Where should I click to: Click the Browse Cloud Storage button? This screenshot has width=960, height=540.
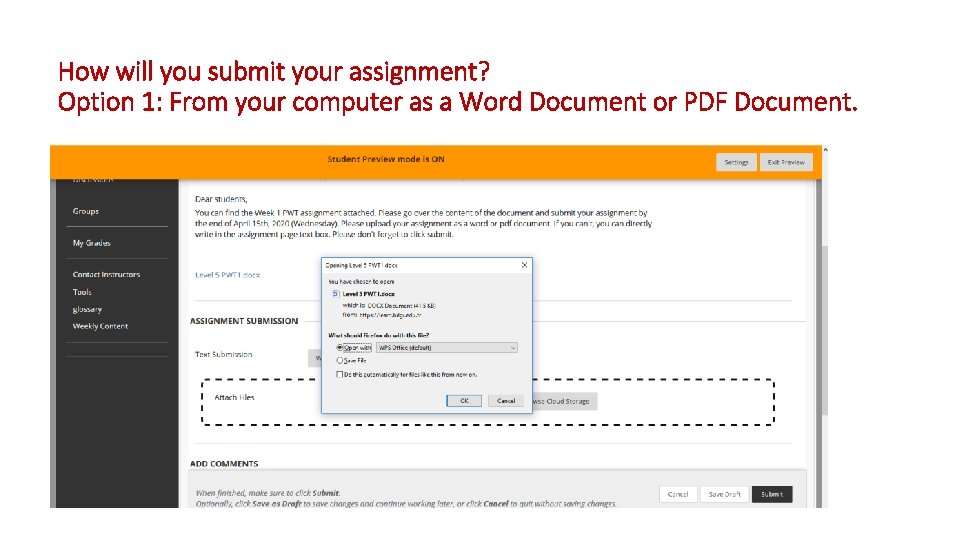coord(563,402)
